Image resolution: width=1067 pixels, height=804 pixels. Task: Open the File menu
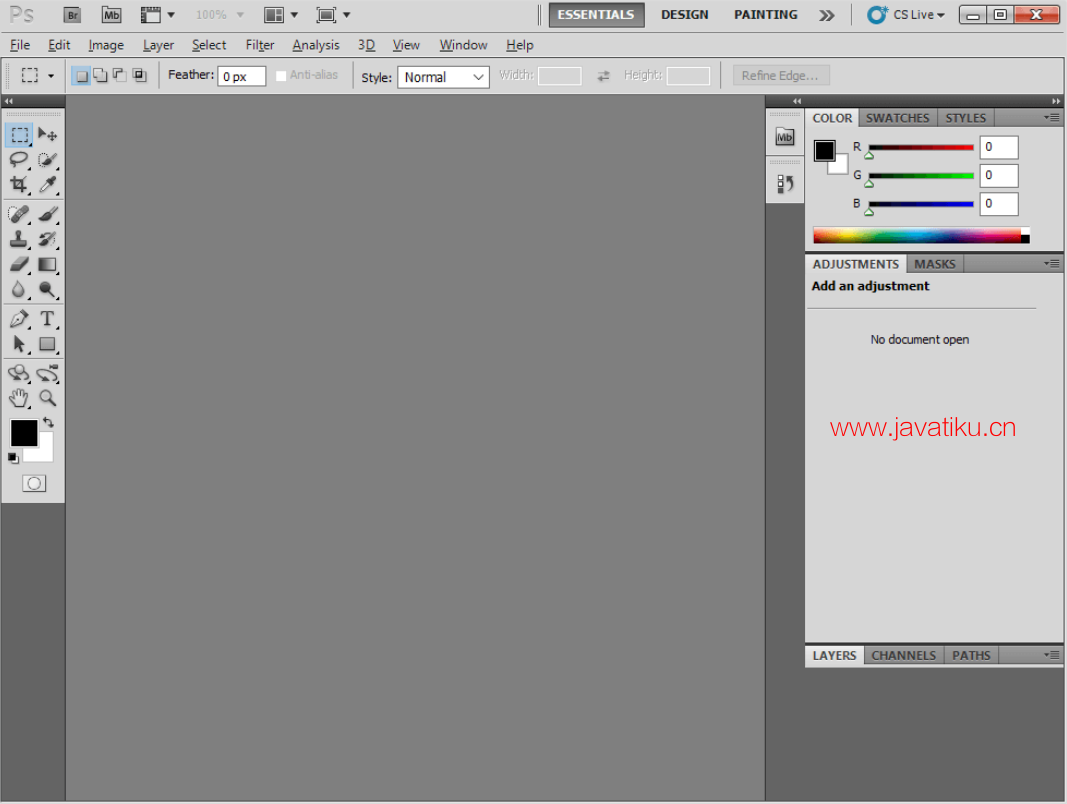(20, 45)
